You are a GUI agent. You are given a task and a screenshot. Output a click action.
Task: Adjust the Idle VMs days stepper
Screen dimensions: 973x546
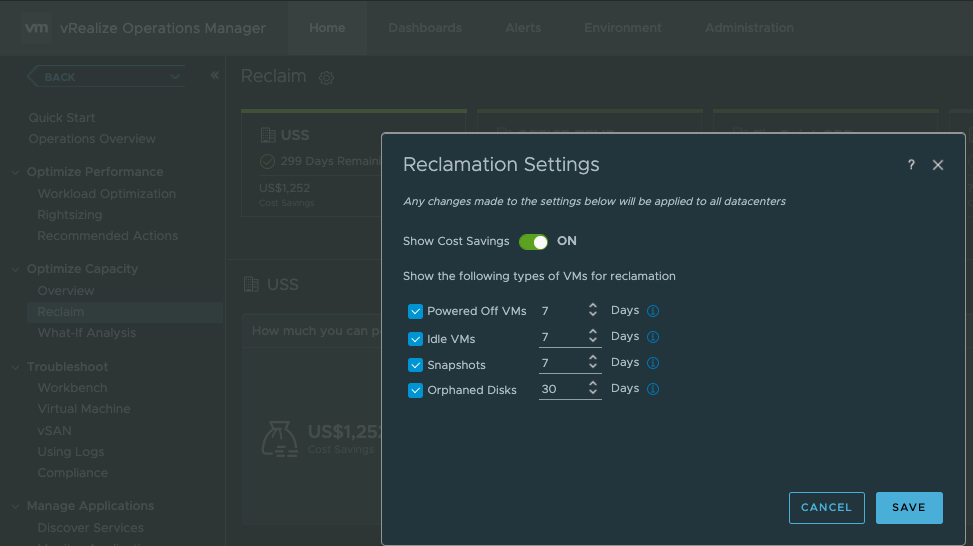pos(593,336)
